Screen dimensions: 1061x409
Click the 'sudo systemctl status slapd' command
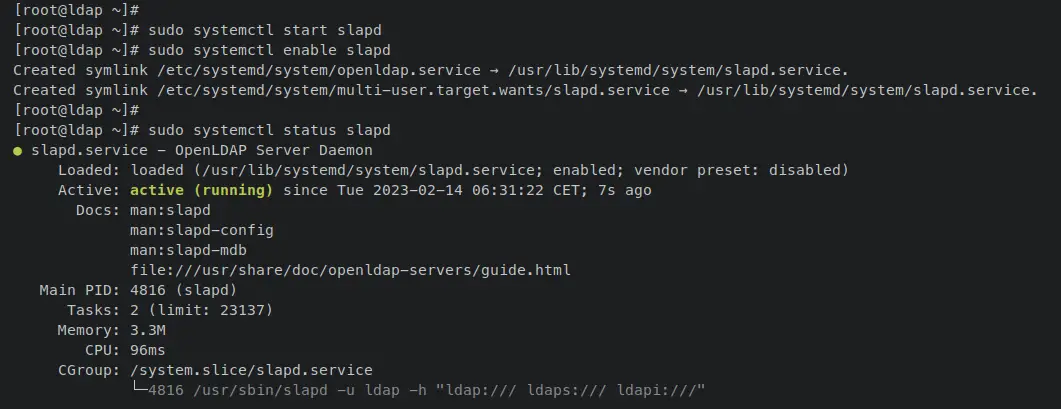[x=269, y=130]
